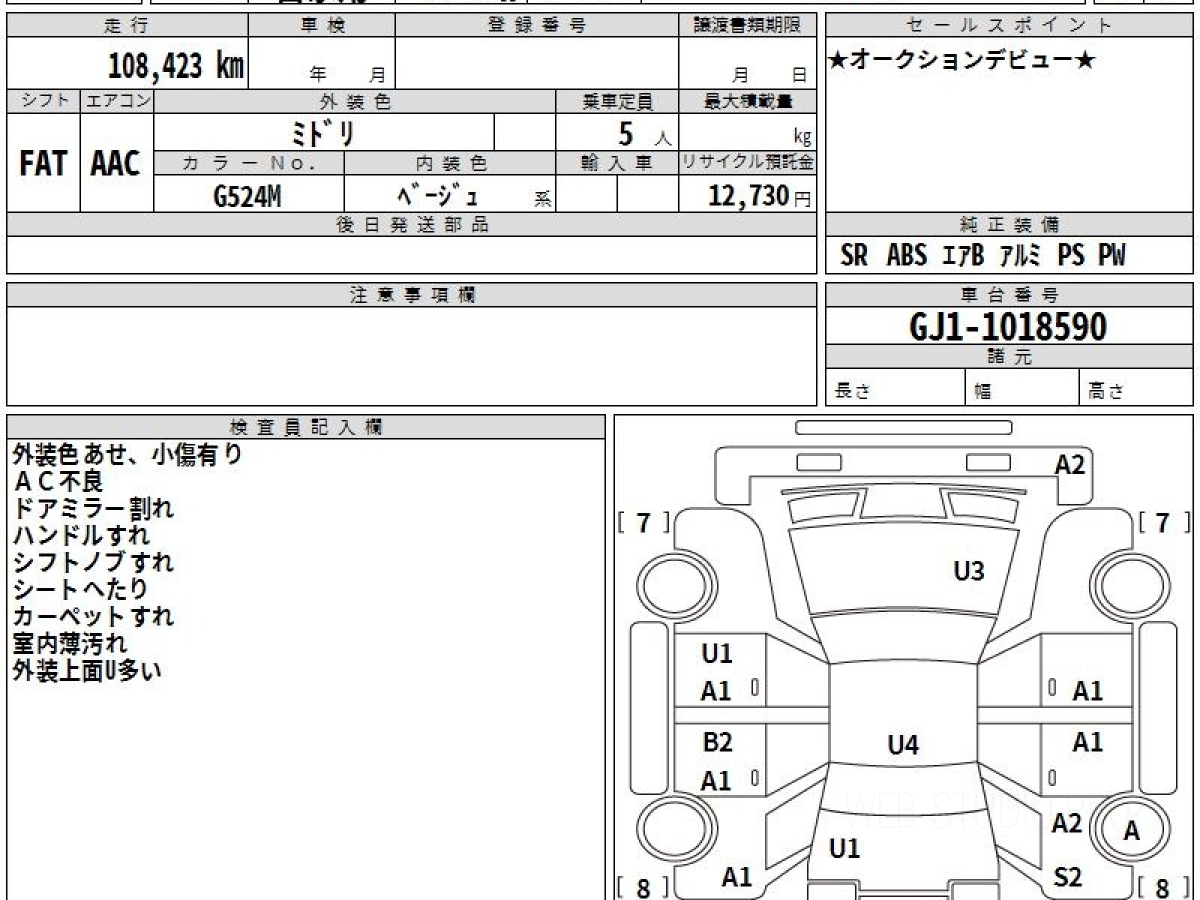This screenshot has width=1200, height=900.
Task: Select the 登録番号 header
Action: point(537,27)
